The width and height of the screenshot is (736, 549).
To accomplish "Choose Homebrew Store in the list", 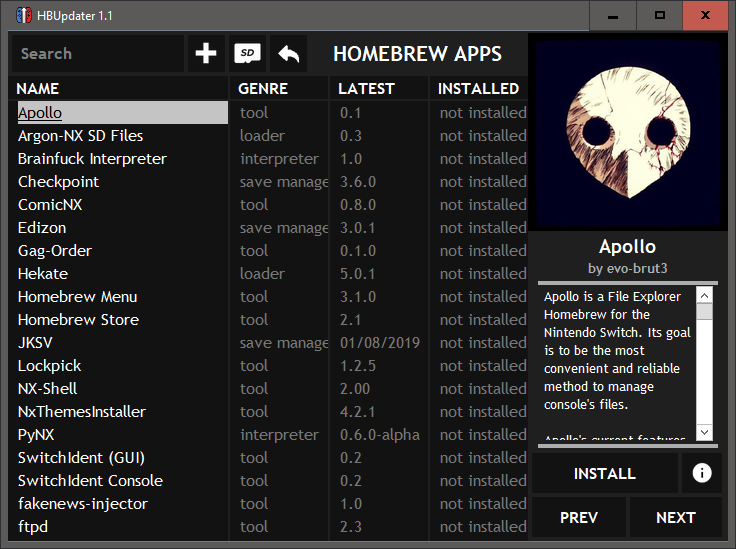I will tap(78, 320).
